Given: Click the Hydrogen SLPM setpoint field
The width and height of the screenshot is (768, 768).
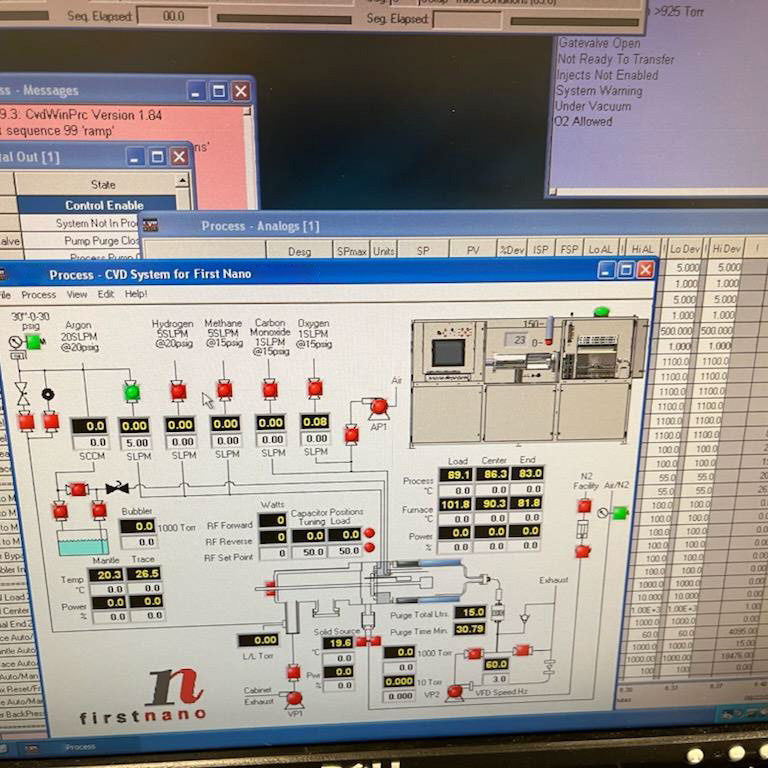Looking at the screenshot, I should (x=181, y=441).
